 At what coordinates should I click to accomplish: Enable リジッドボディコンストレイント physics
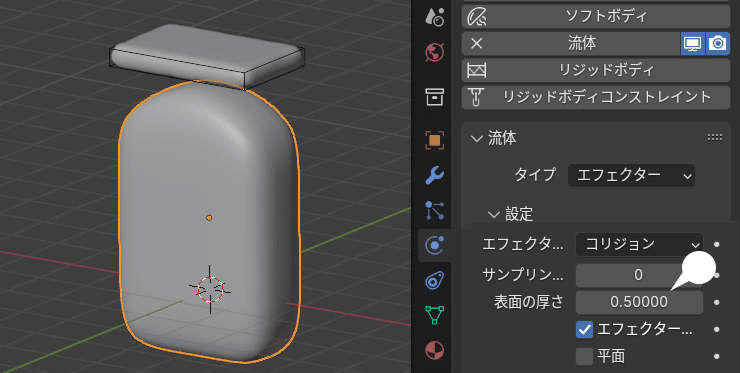[596, 97]
